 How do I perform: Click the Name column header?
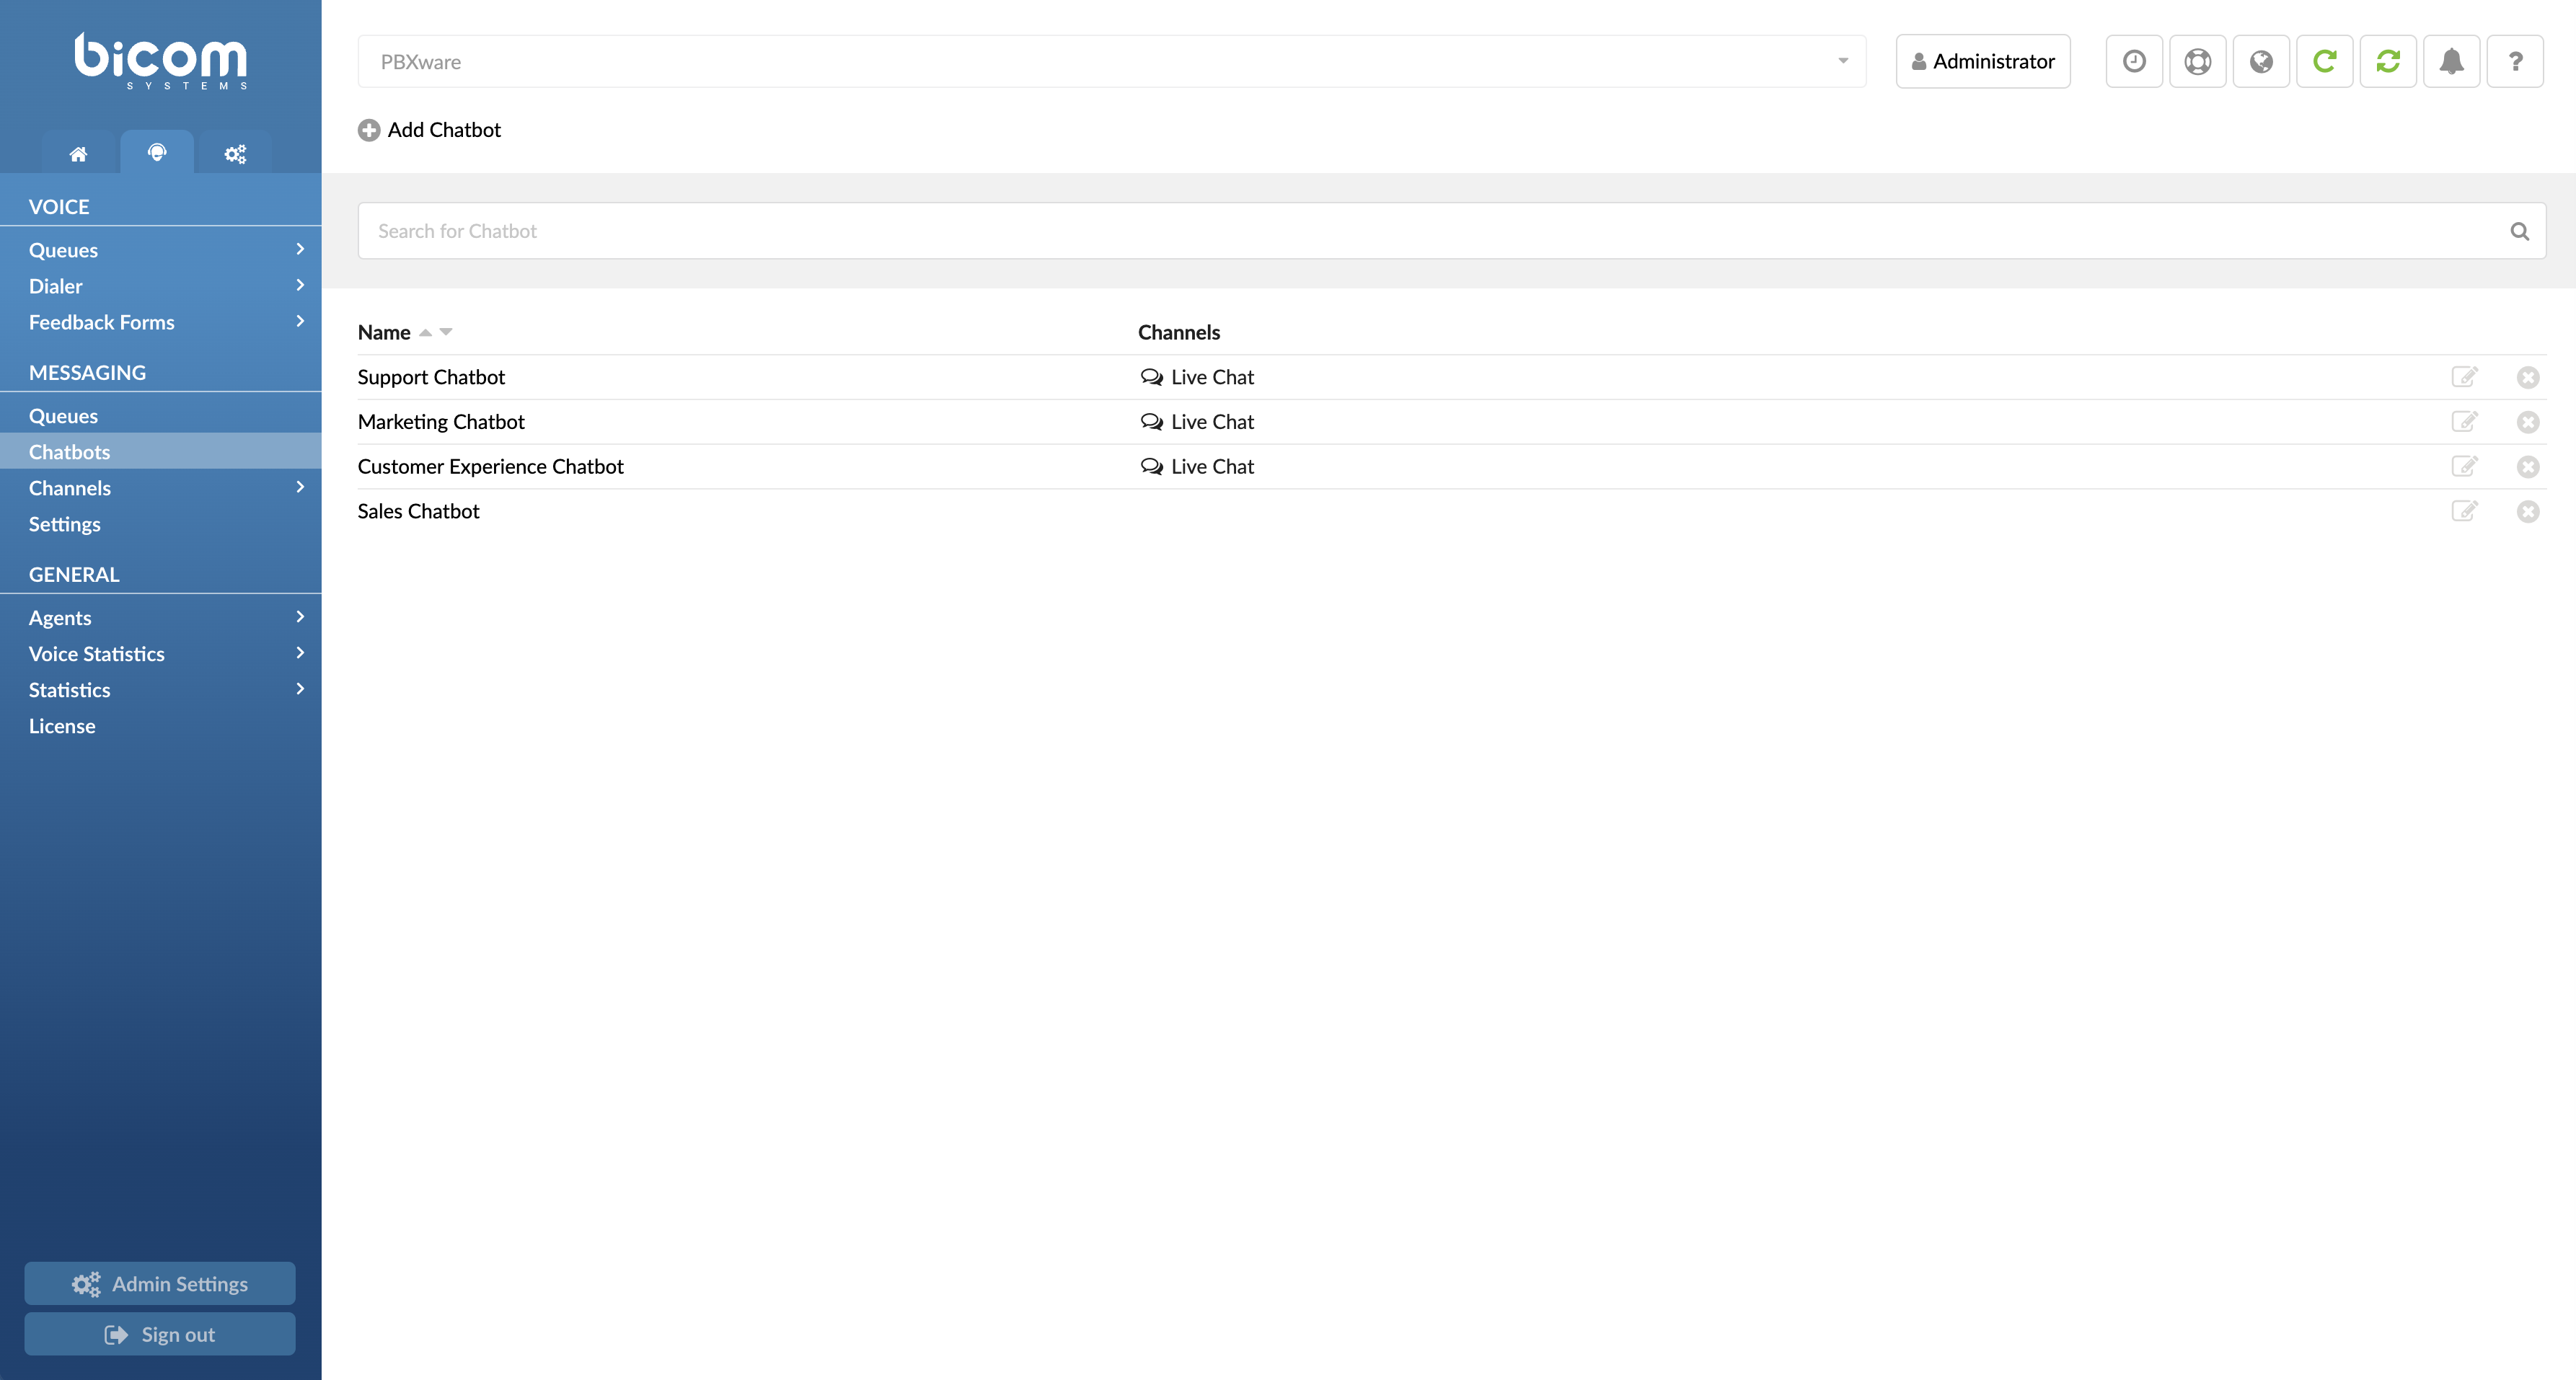[x=384, y=333]
